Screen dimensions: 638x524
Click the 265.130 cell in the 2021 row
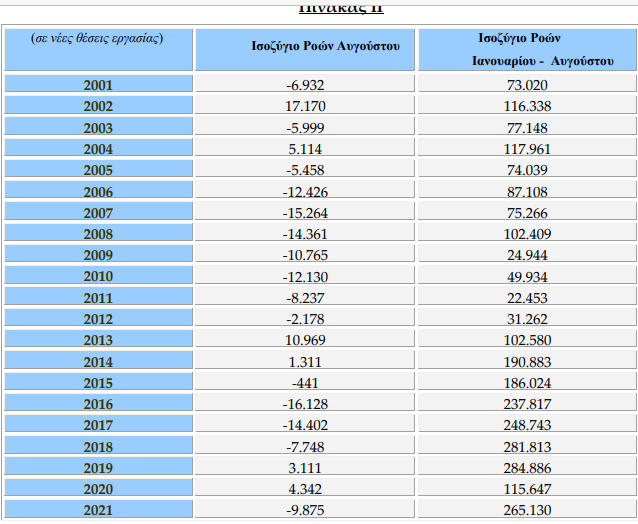[x=527, y=512]
